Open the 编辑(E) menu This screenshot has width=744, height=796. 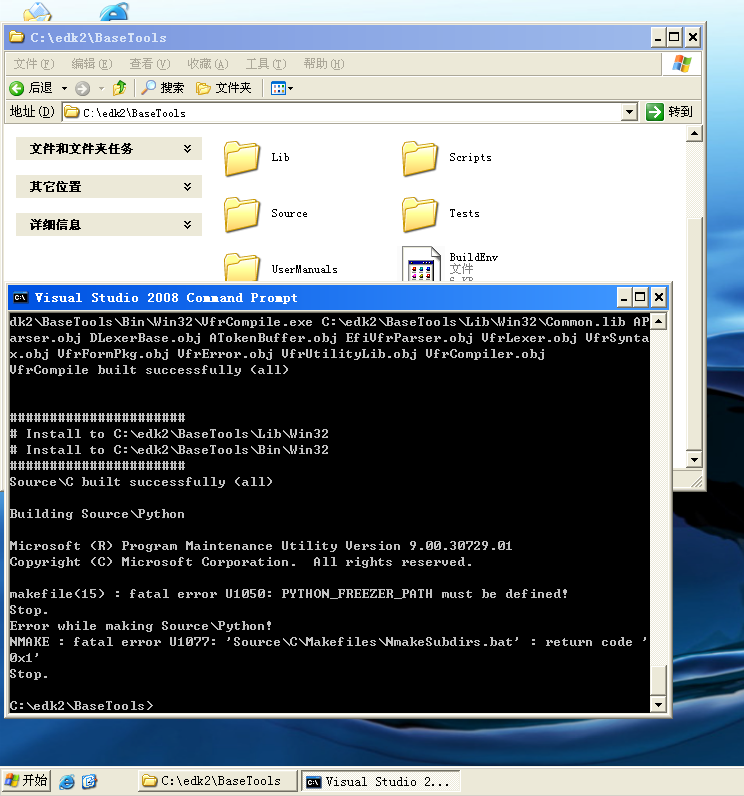(92, 64)
